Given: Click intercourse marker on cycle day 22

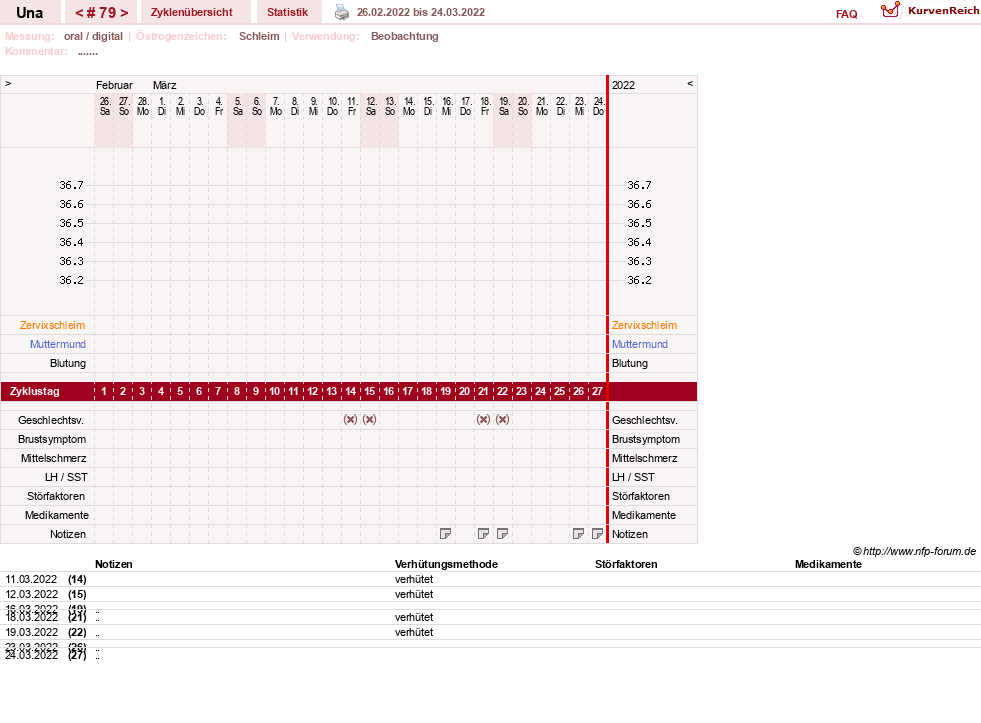Looking at the screenshot, I should point(502,420).
